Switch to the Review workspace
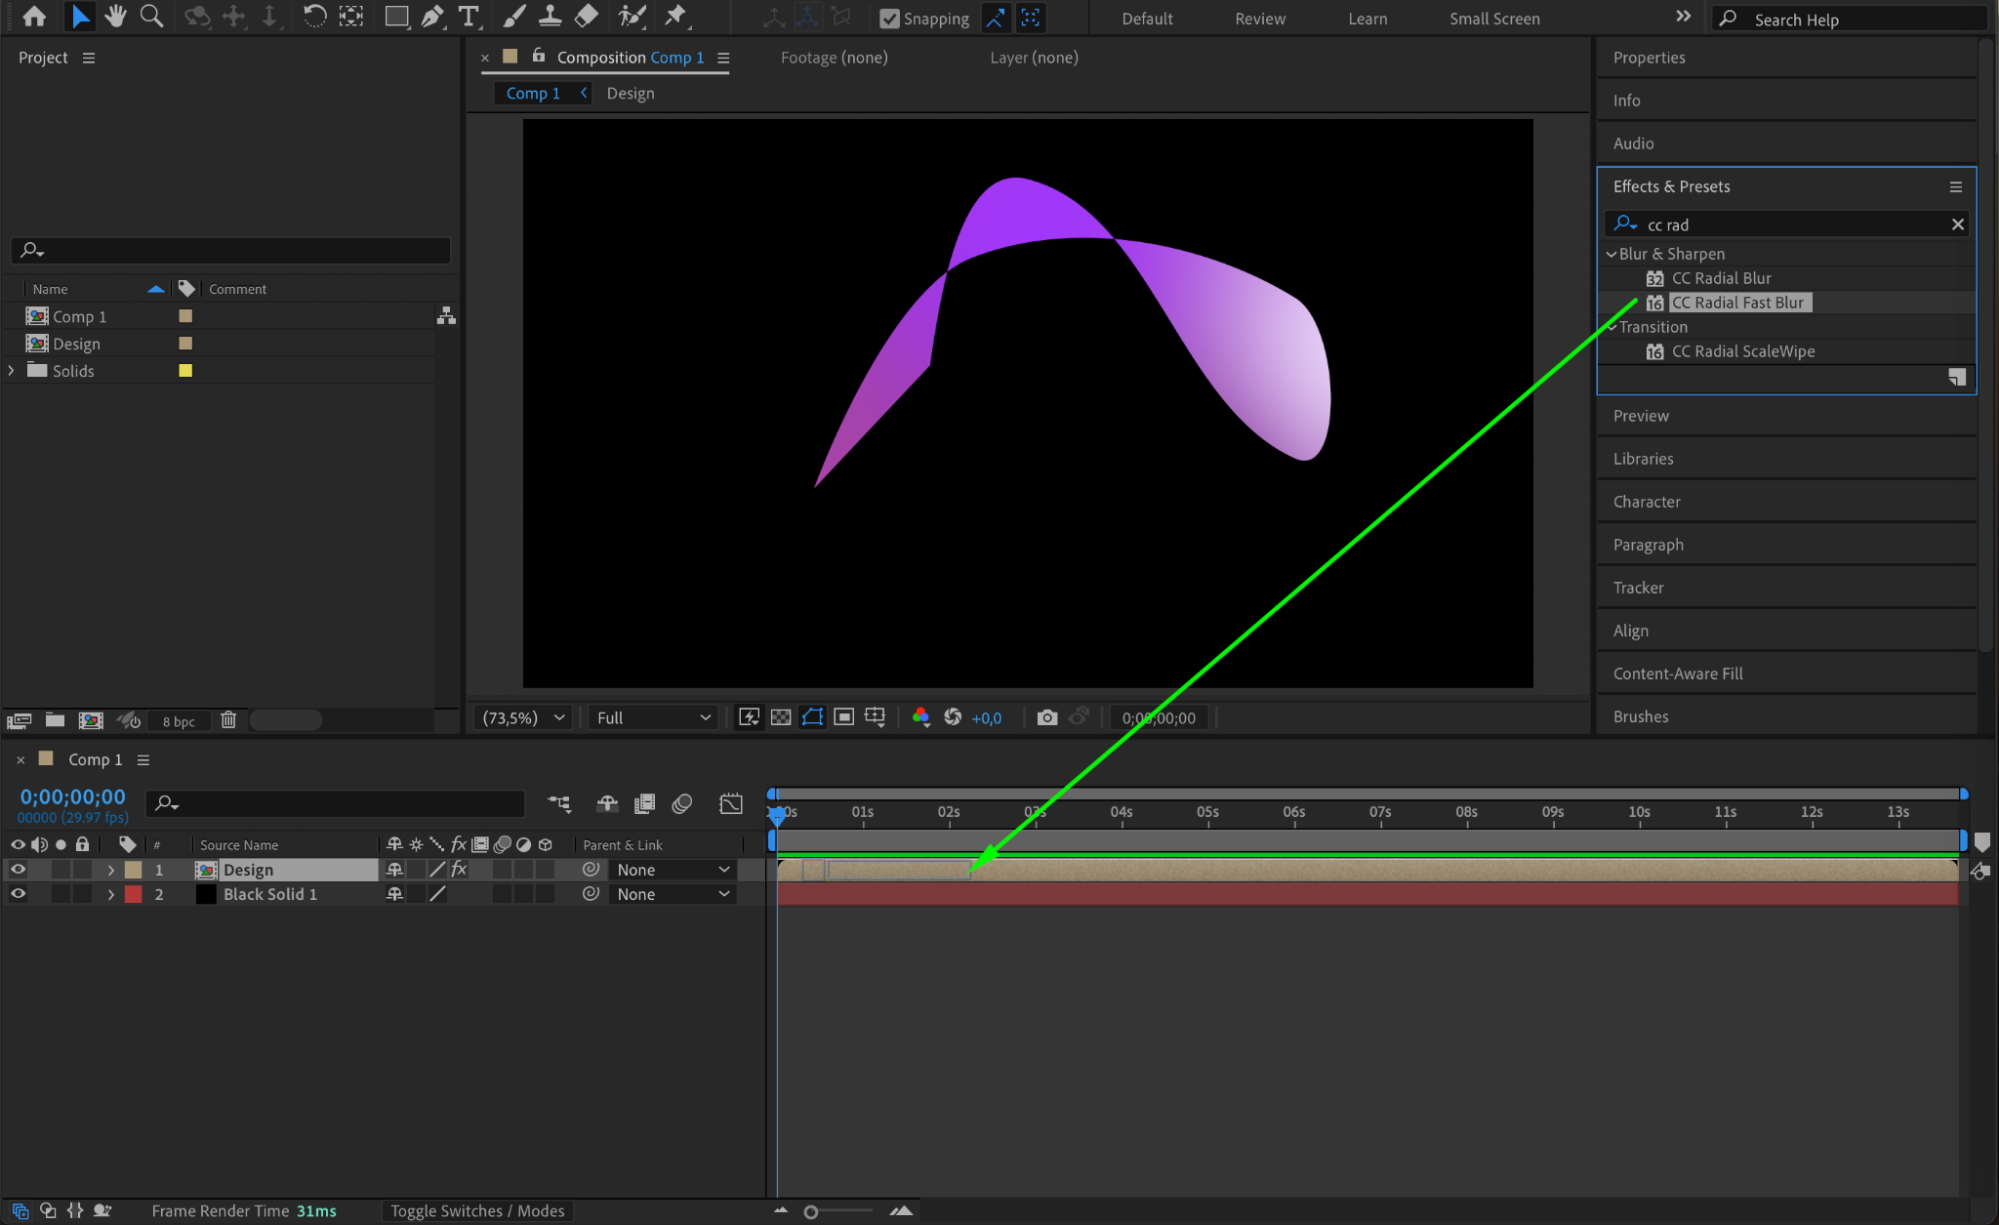 1259,18
